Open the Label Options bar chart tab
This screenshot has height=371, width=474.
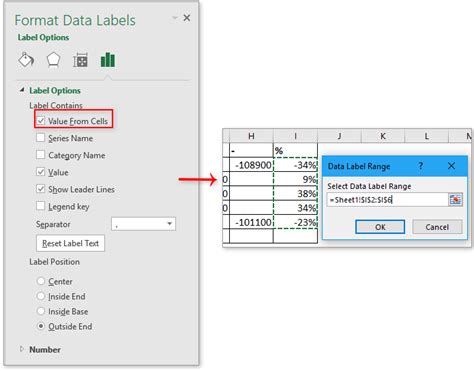pos(108,60)
